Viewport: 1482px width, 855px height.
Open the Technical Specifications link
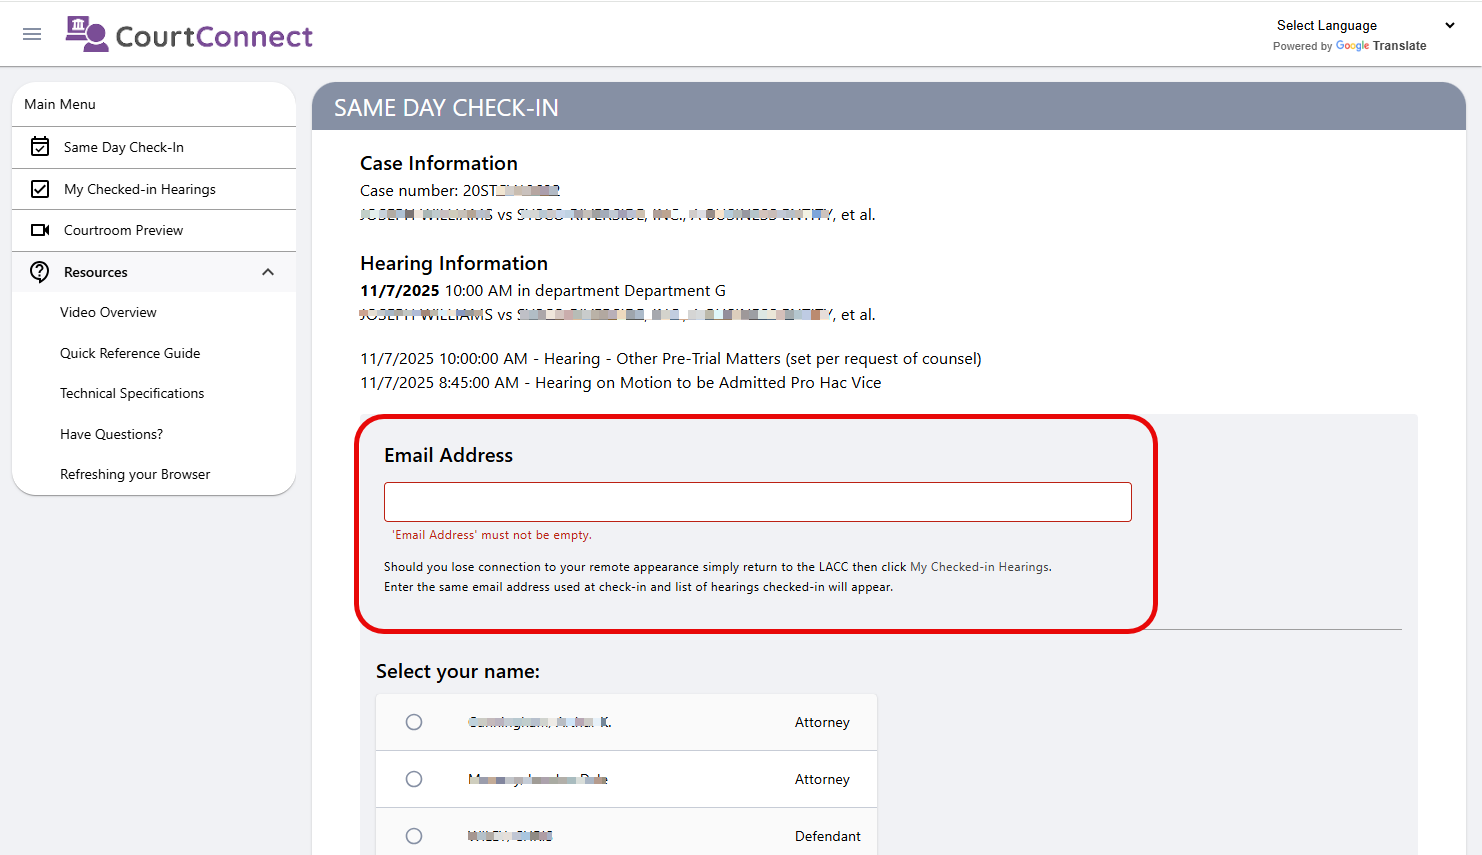pyautogui.click(x=132, y=393)
